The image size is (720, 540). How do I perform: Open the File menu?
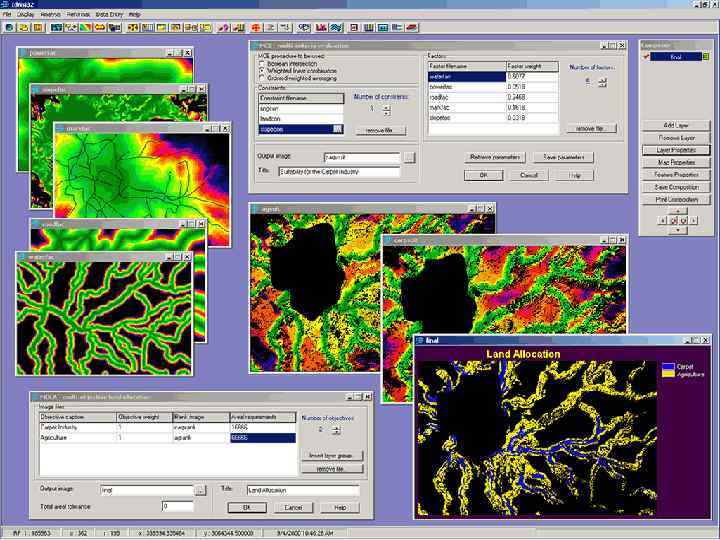tap(7, 15)
